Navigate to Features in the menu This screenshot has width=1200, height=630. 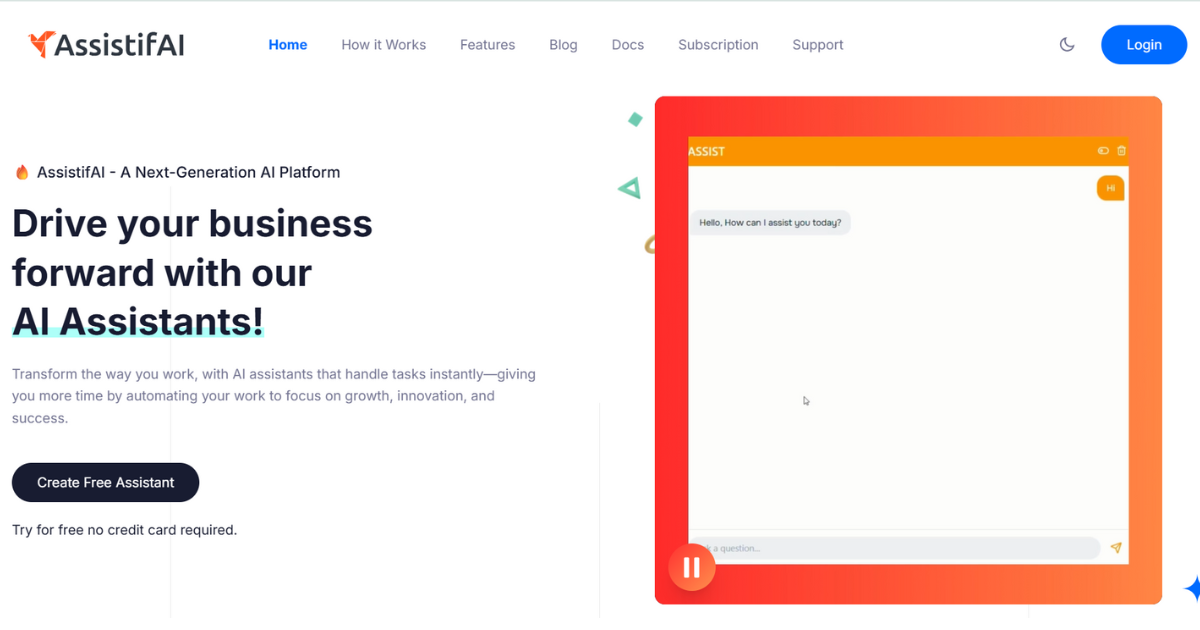click(x=487, y=45)
